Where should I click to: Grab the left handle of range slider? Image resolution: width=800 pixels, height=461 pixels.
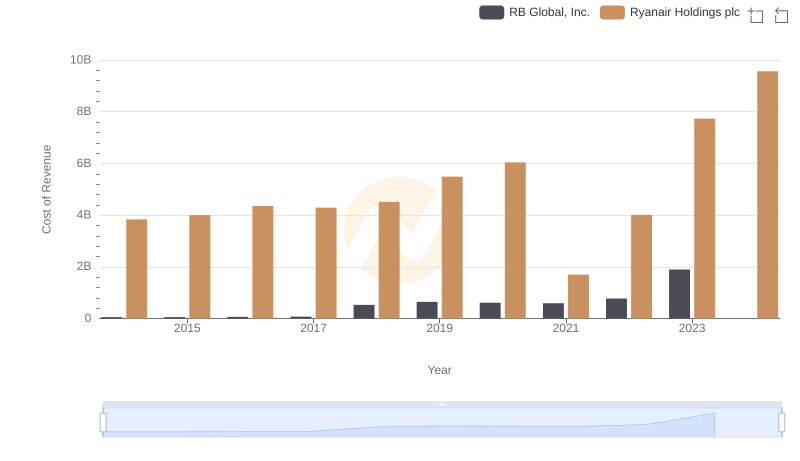(x=103, y=423)
